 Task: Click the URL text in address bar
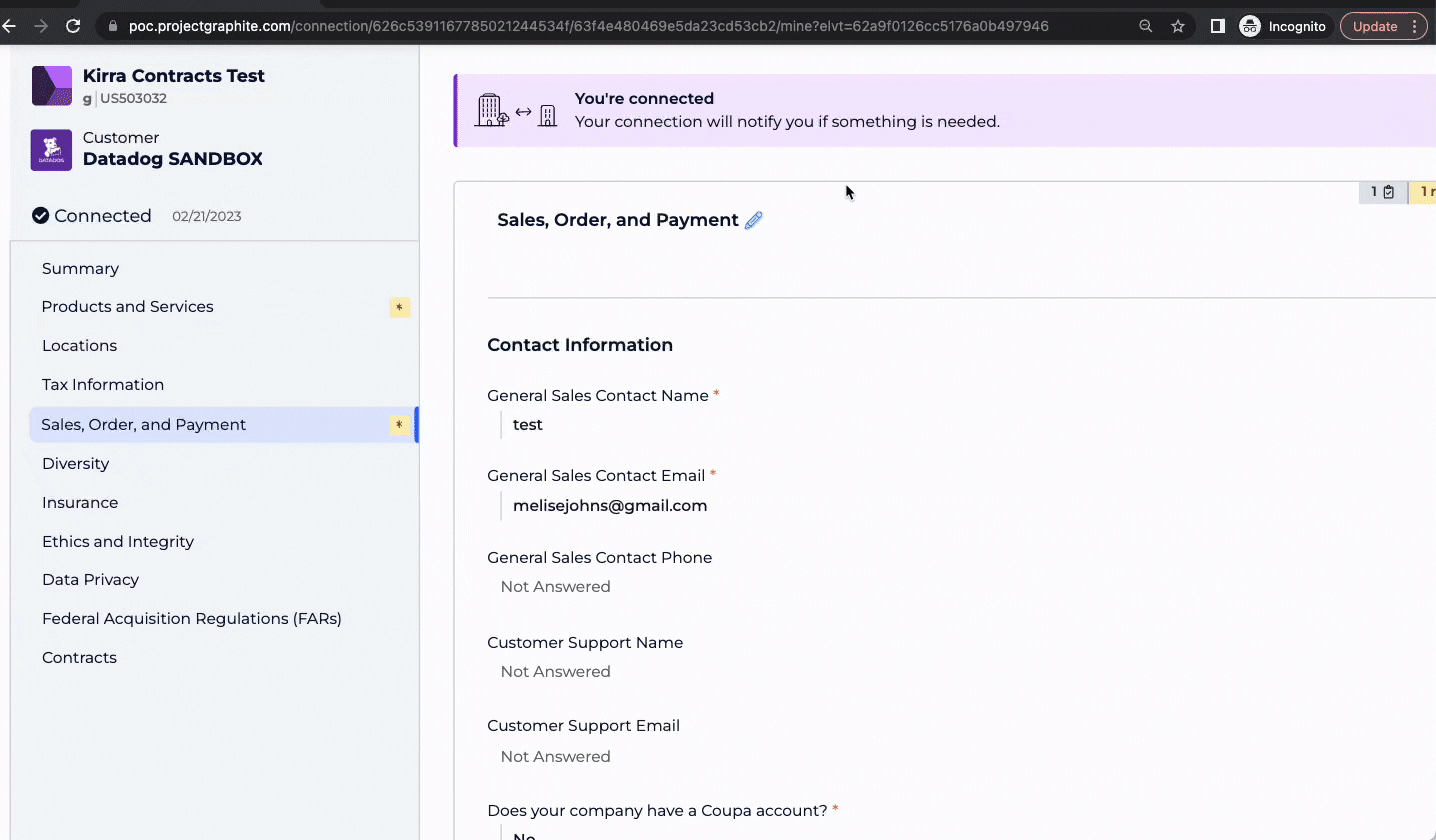click(589, 26)
